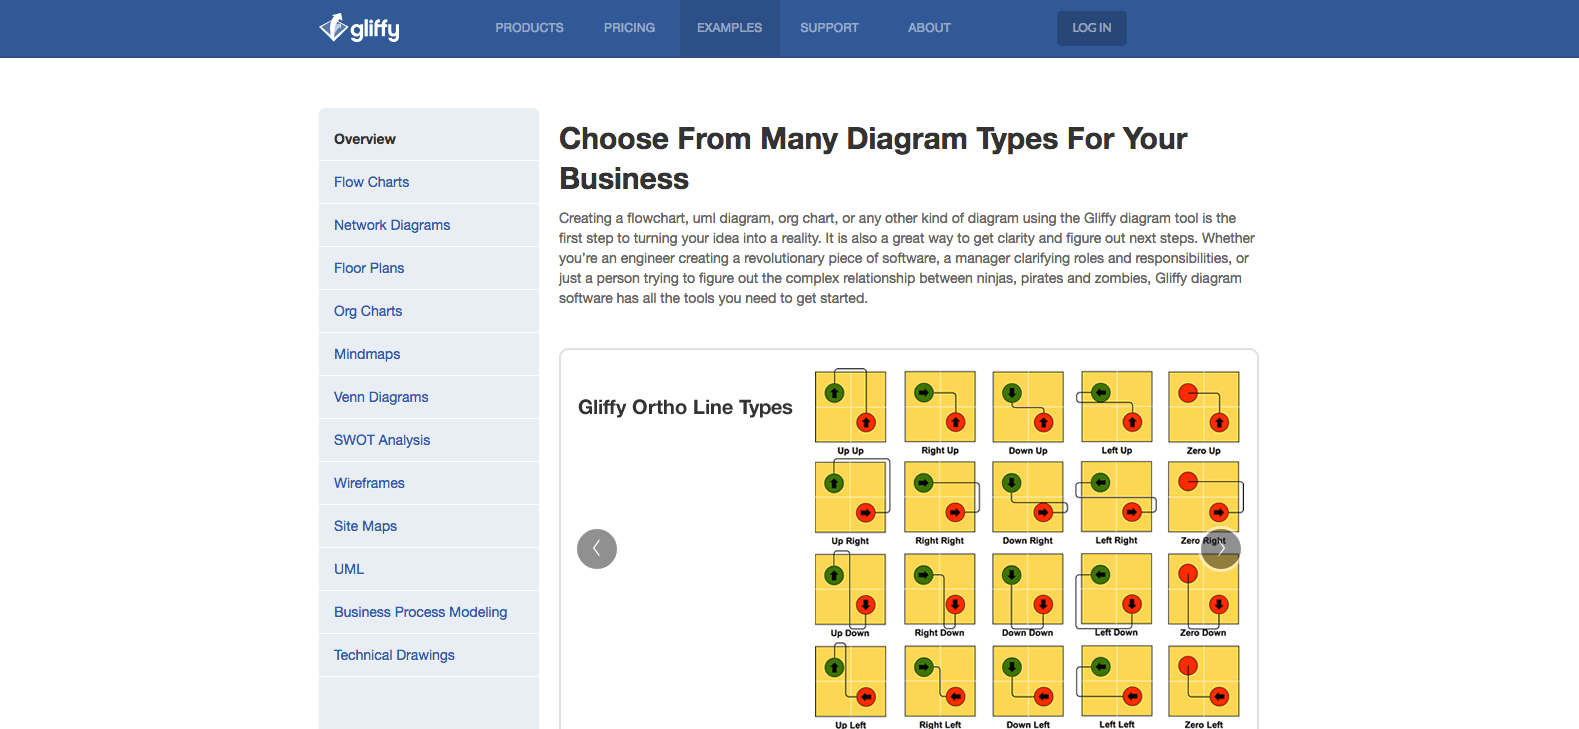Click the Gliffy Ortho Line Types title
The image size is (1579, 729).
click(x=685, y=407)
